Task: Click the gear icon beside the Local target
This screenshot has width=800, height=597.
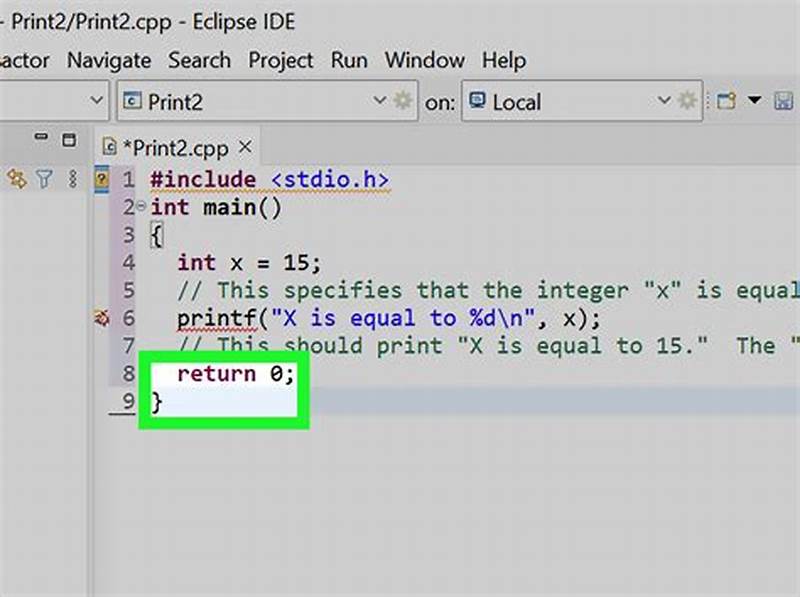Action: (x=685, y=100)
